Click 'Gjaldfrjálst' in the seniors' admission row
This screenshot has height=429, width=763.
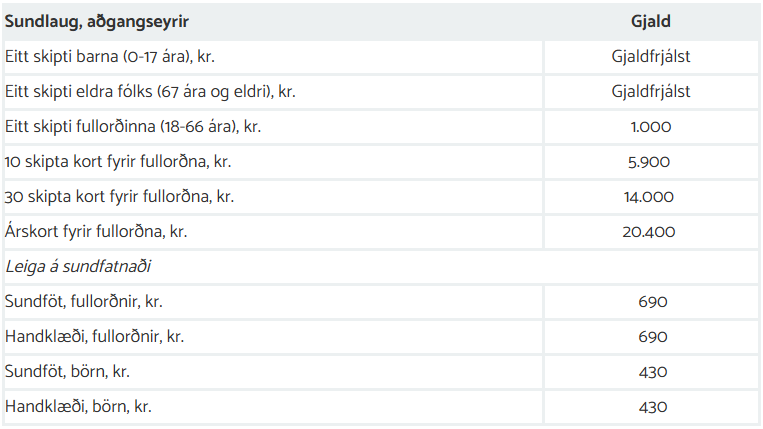pos(651,92)
